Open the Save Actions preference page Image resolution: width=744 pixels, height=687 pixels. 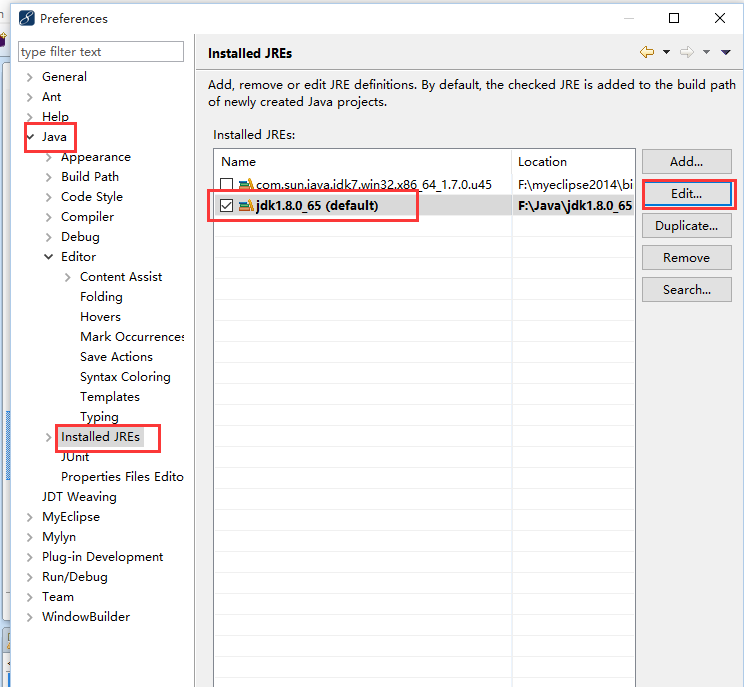point(116,357)
